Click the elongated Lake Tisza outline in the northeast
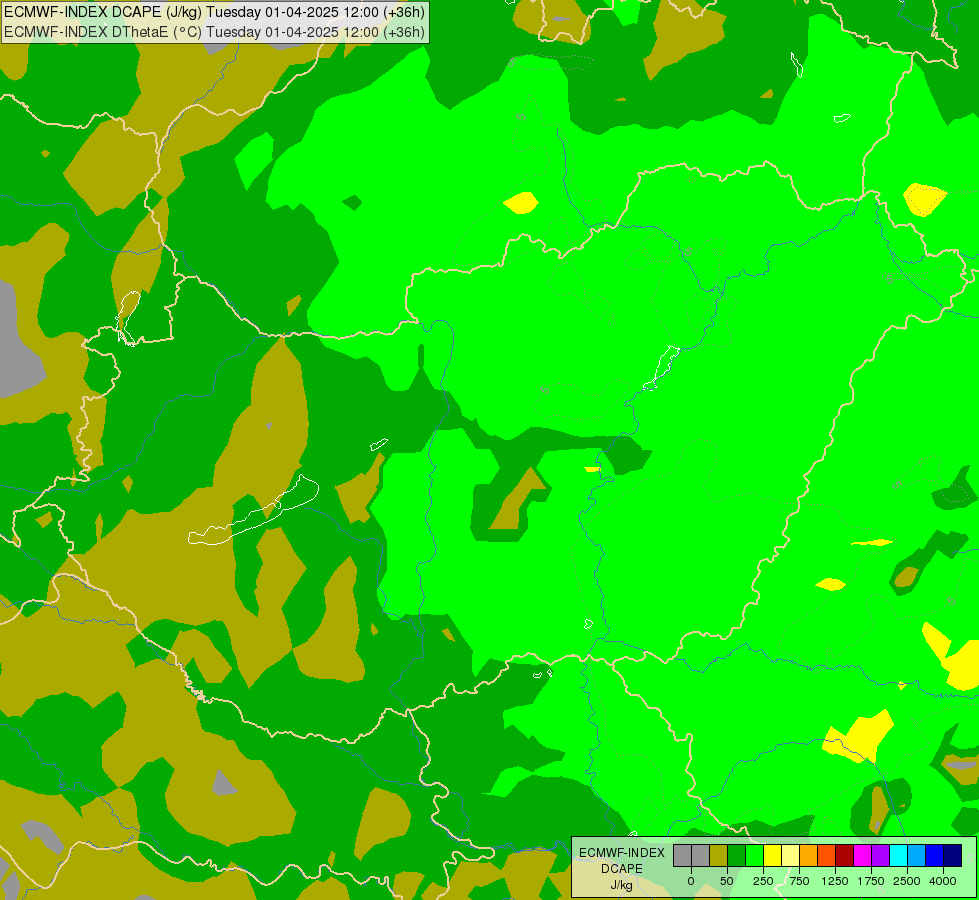Viewport: 979px width, 900px height. [660, 368]
